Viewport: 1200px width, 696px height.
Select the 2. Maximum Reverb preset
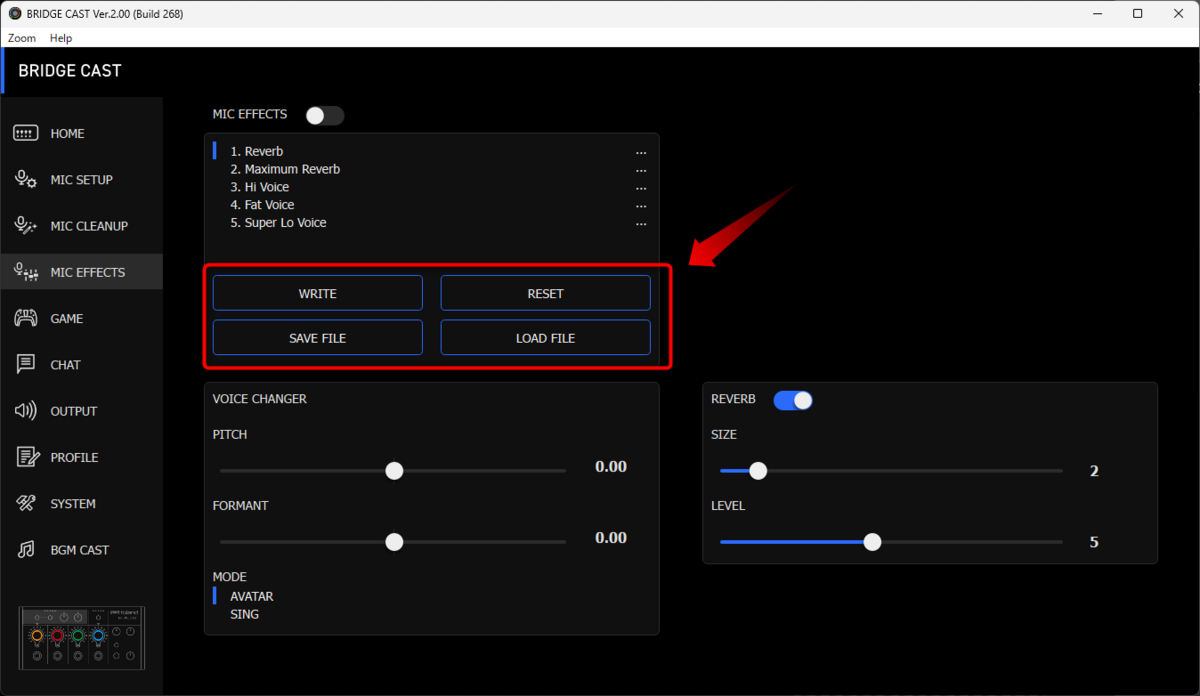285,170
